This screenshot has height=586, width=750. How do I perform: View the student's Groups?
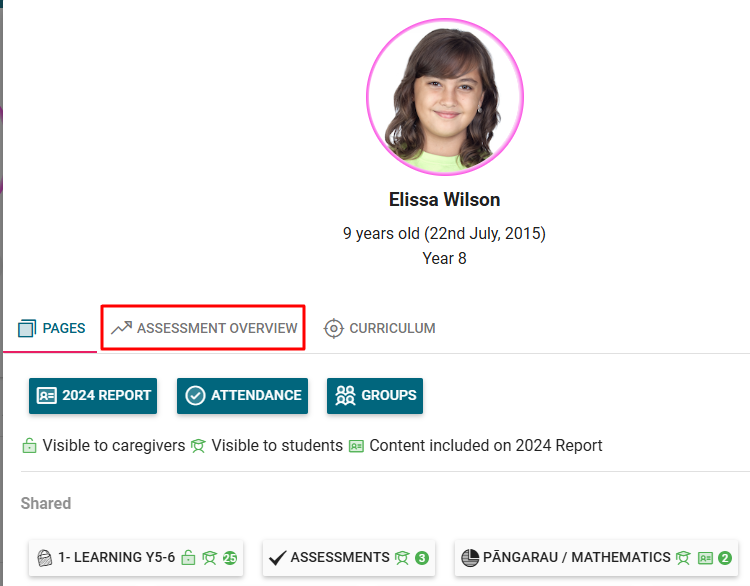(x=375, y=395)
